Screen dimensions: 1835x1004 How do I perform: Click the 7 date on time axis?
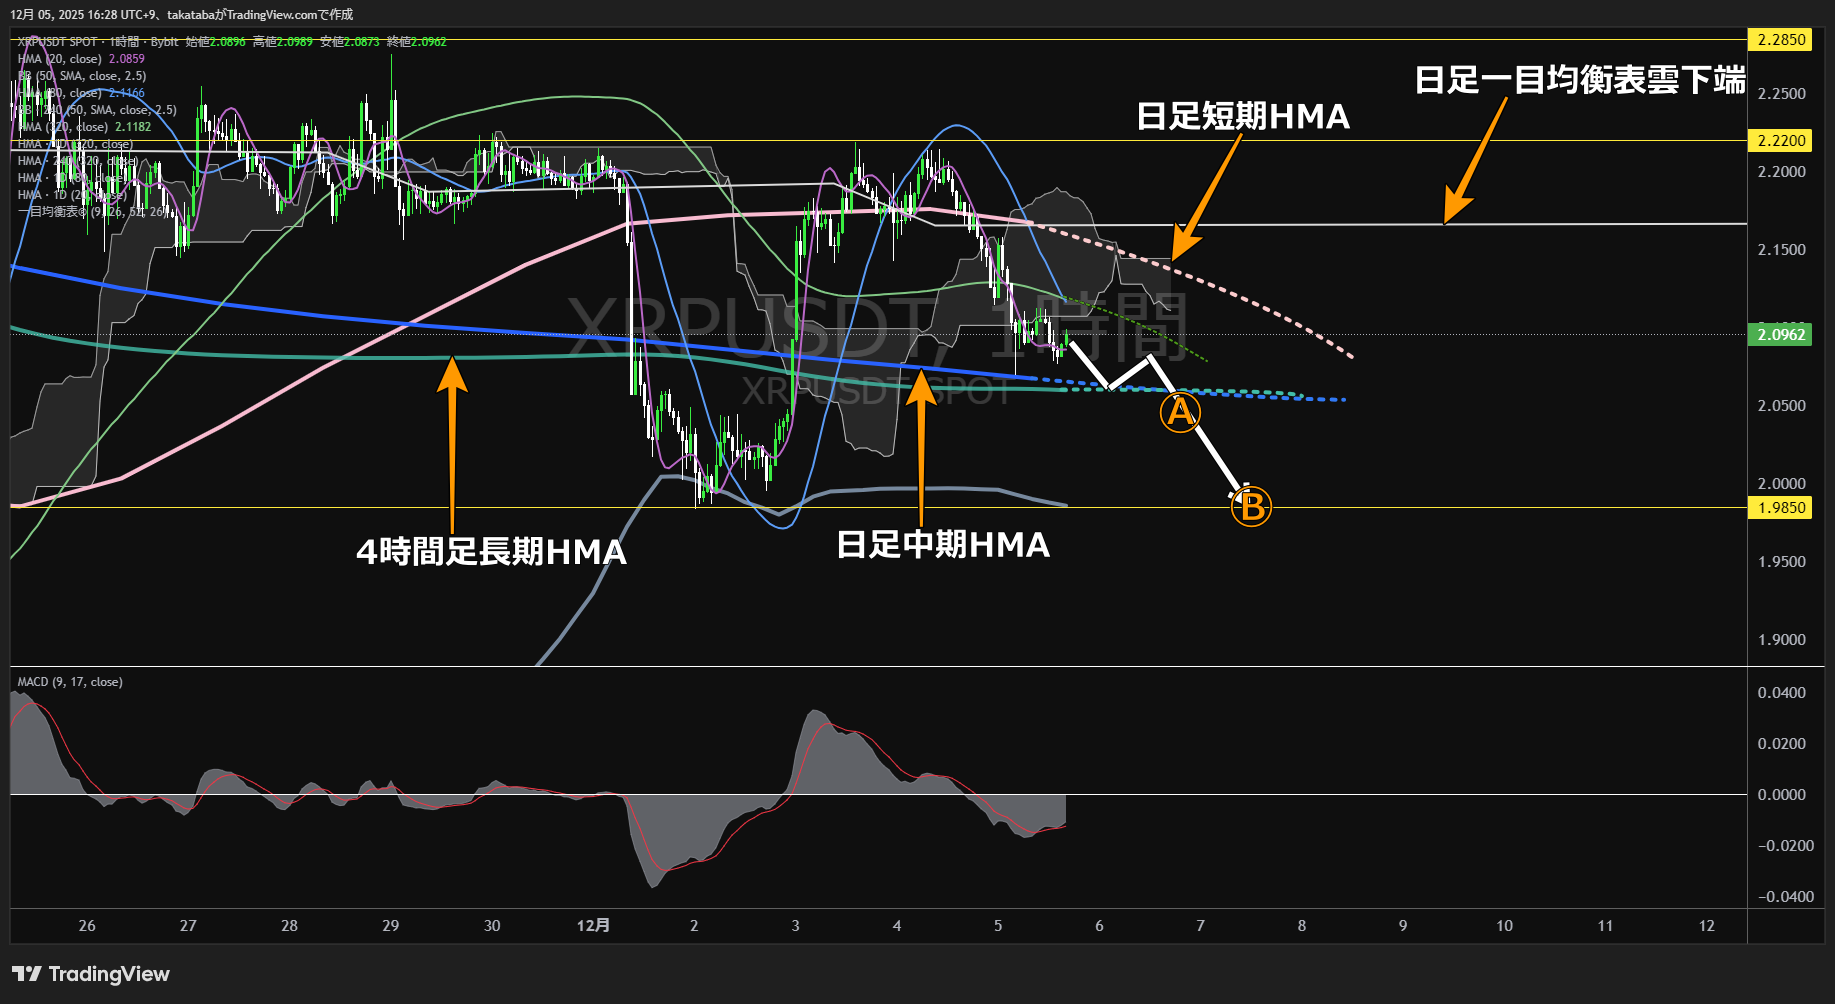pos(1201,926)
